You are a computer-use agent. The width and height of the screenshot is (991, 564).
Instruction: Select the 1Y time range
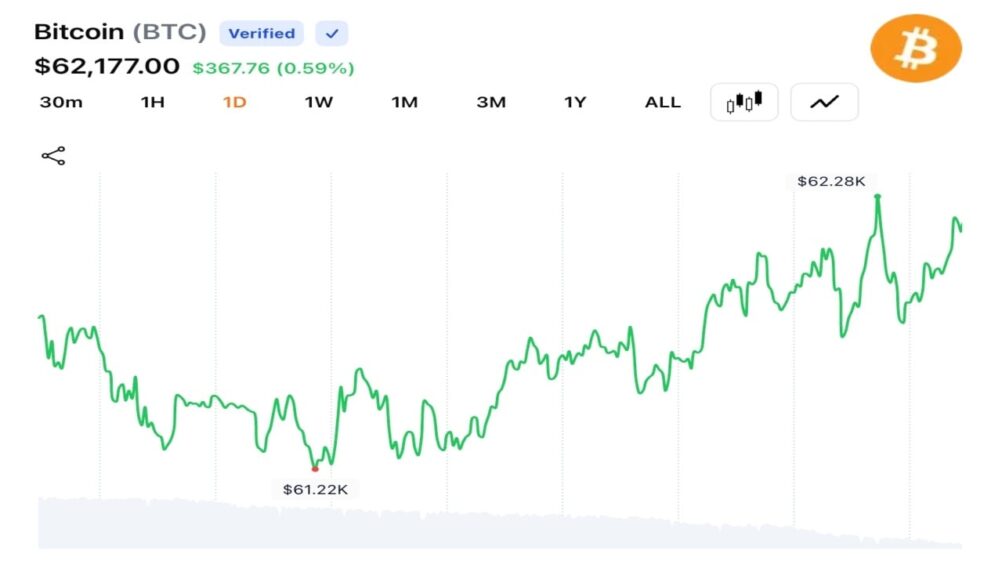575,102
